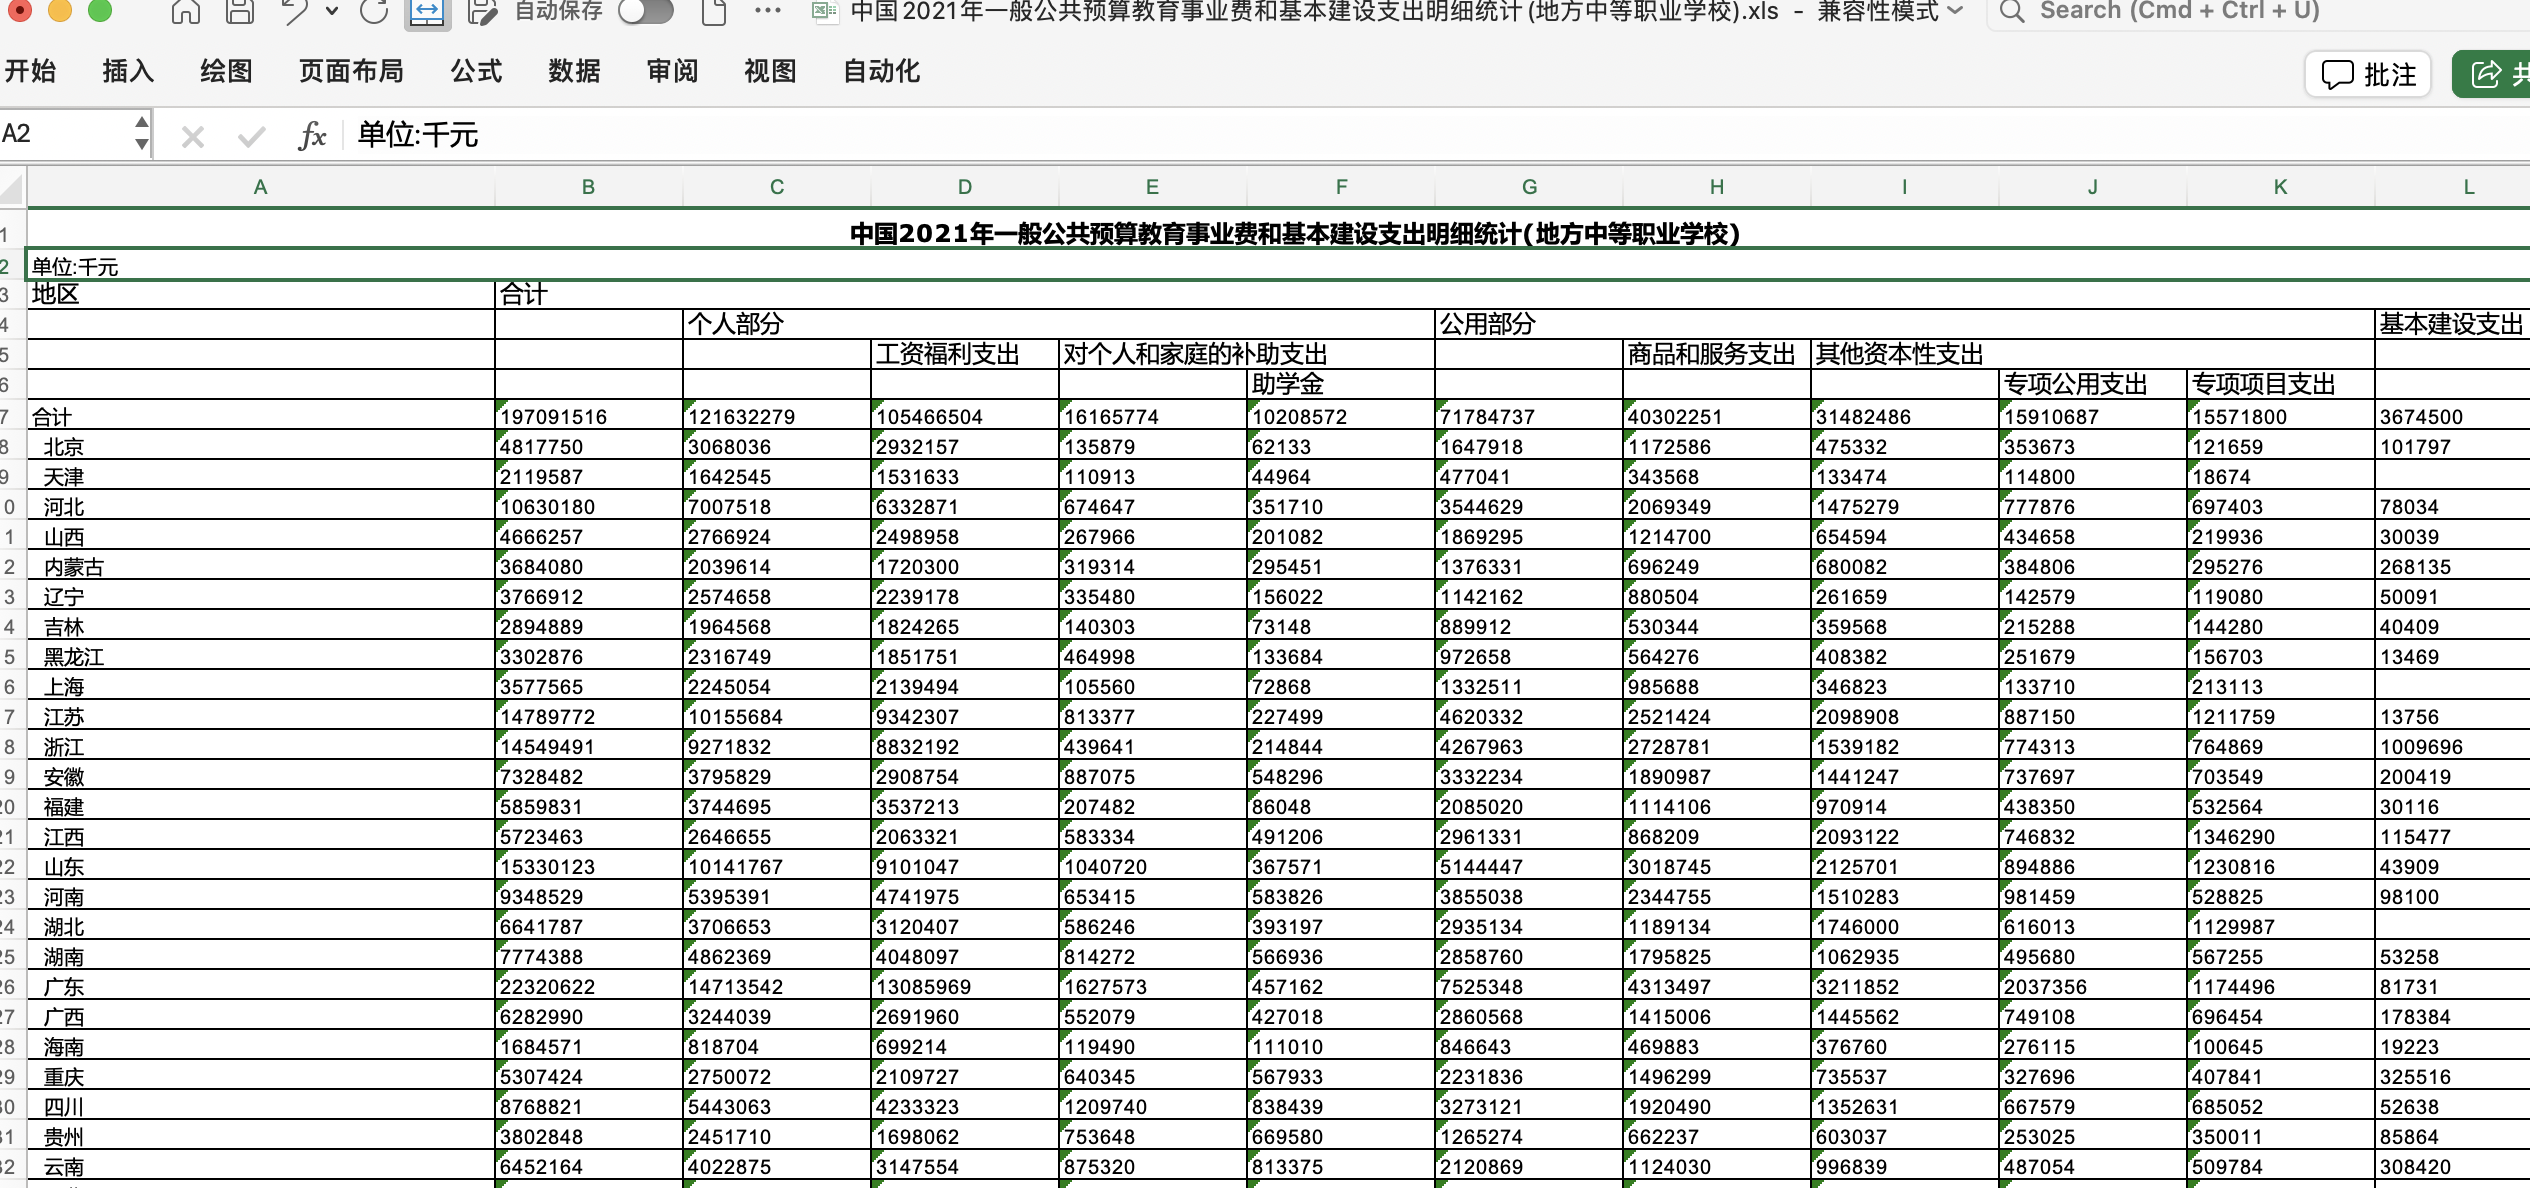Expand the Name Box cell reference dropdown
2530x1188 pixels.
141,133
